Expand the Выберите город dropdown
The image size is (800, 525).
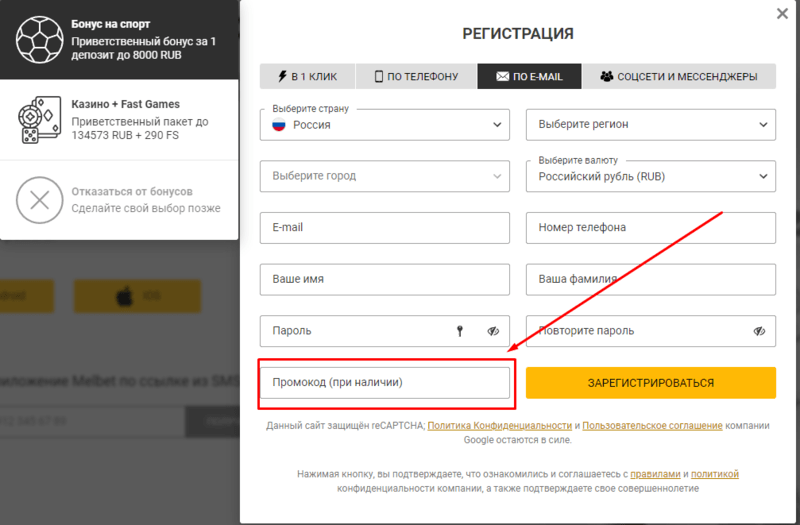point(385,177)
